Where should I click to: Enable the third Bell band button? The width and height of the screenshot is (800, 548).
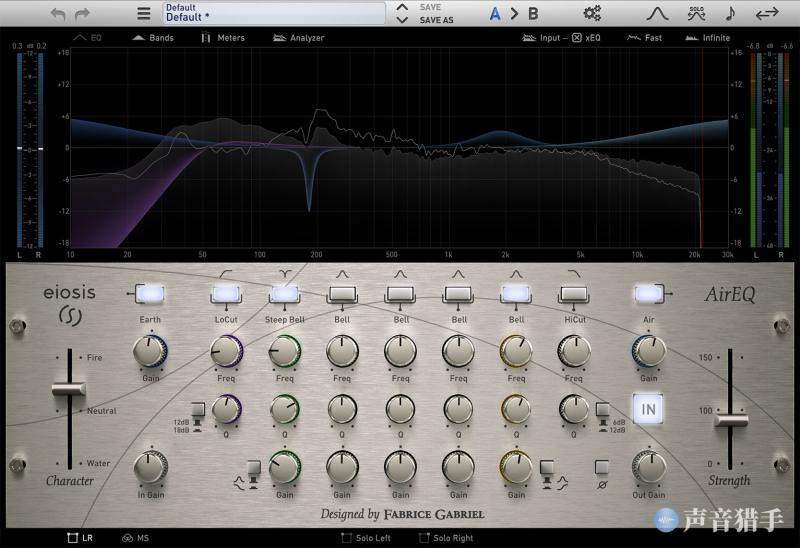(x=458, y=294)
